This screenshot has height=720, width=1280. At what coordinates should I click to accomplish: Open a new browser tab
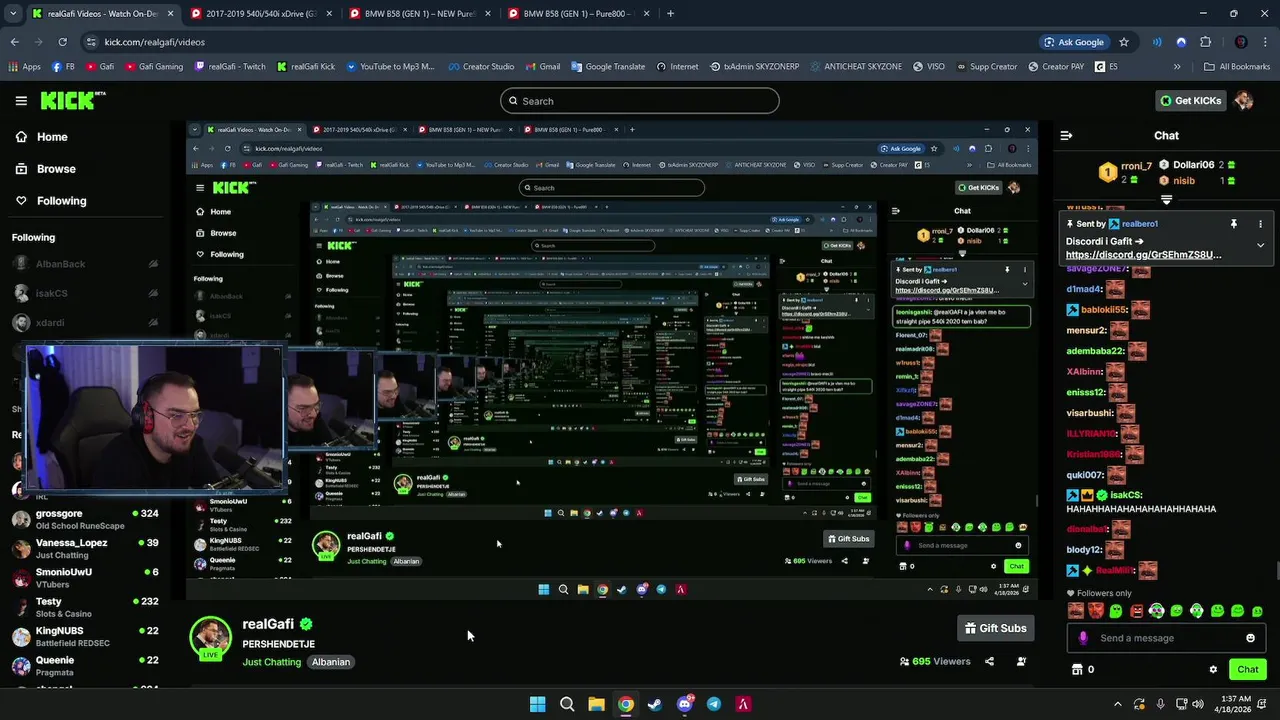(670, 14)
